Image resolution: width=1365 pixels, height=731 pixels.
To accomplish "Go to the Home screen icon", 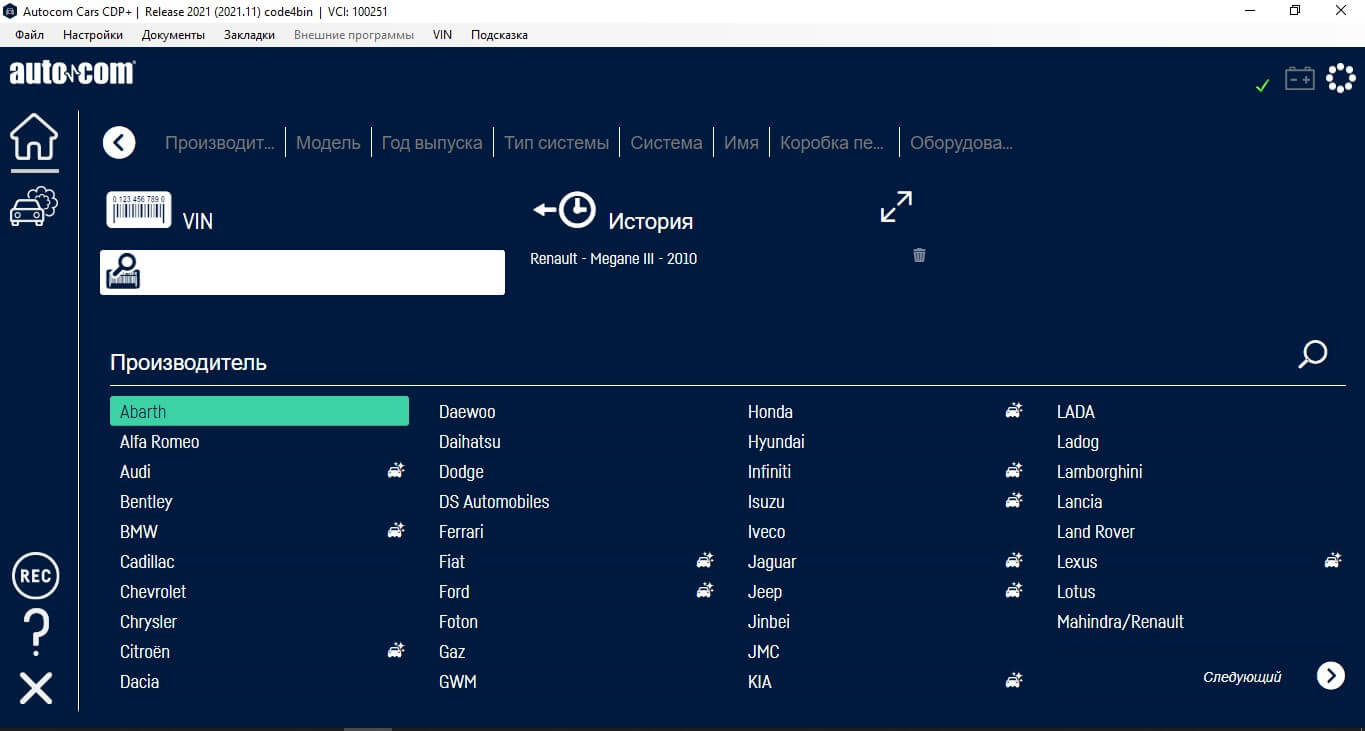I will coord(34,137).
